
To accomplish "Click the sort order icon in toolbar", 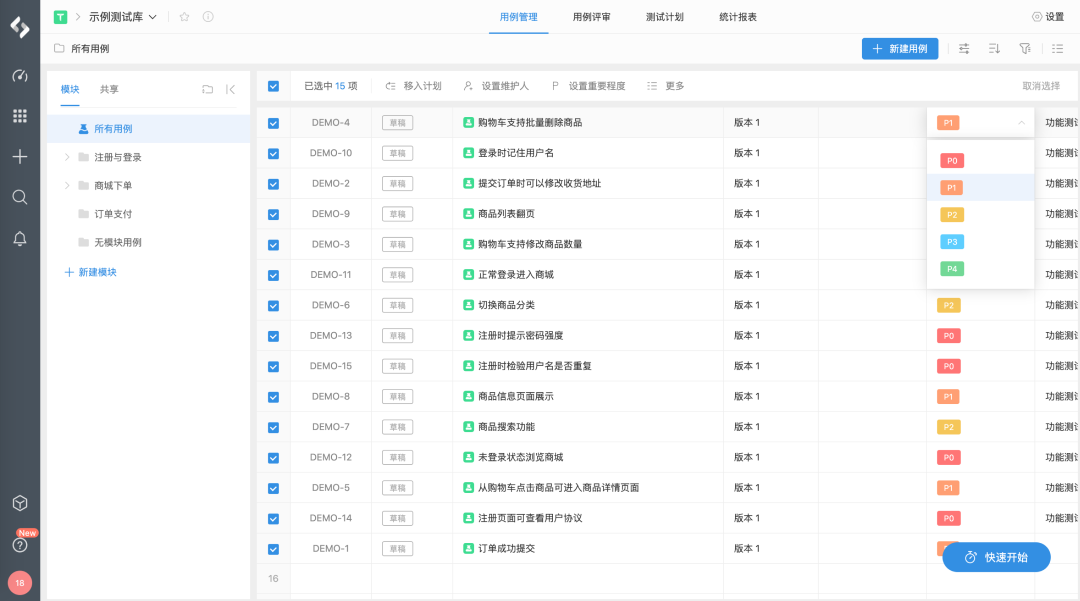I will tap(994, 48).
